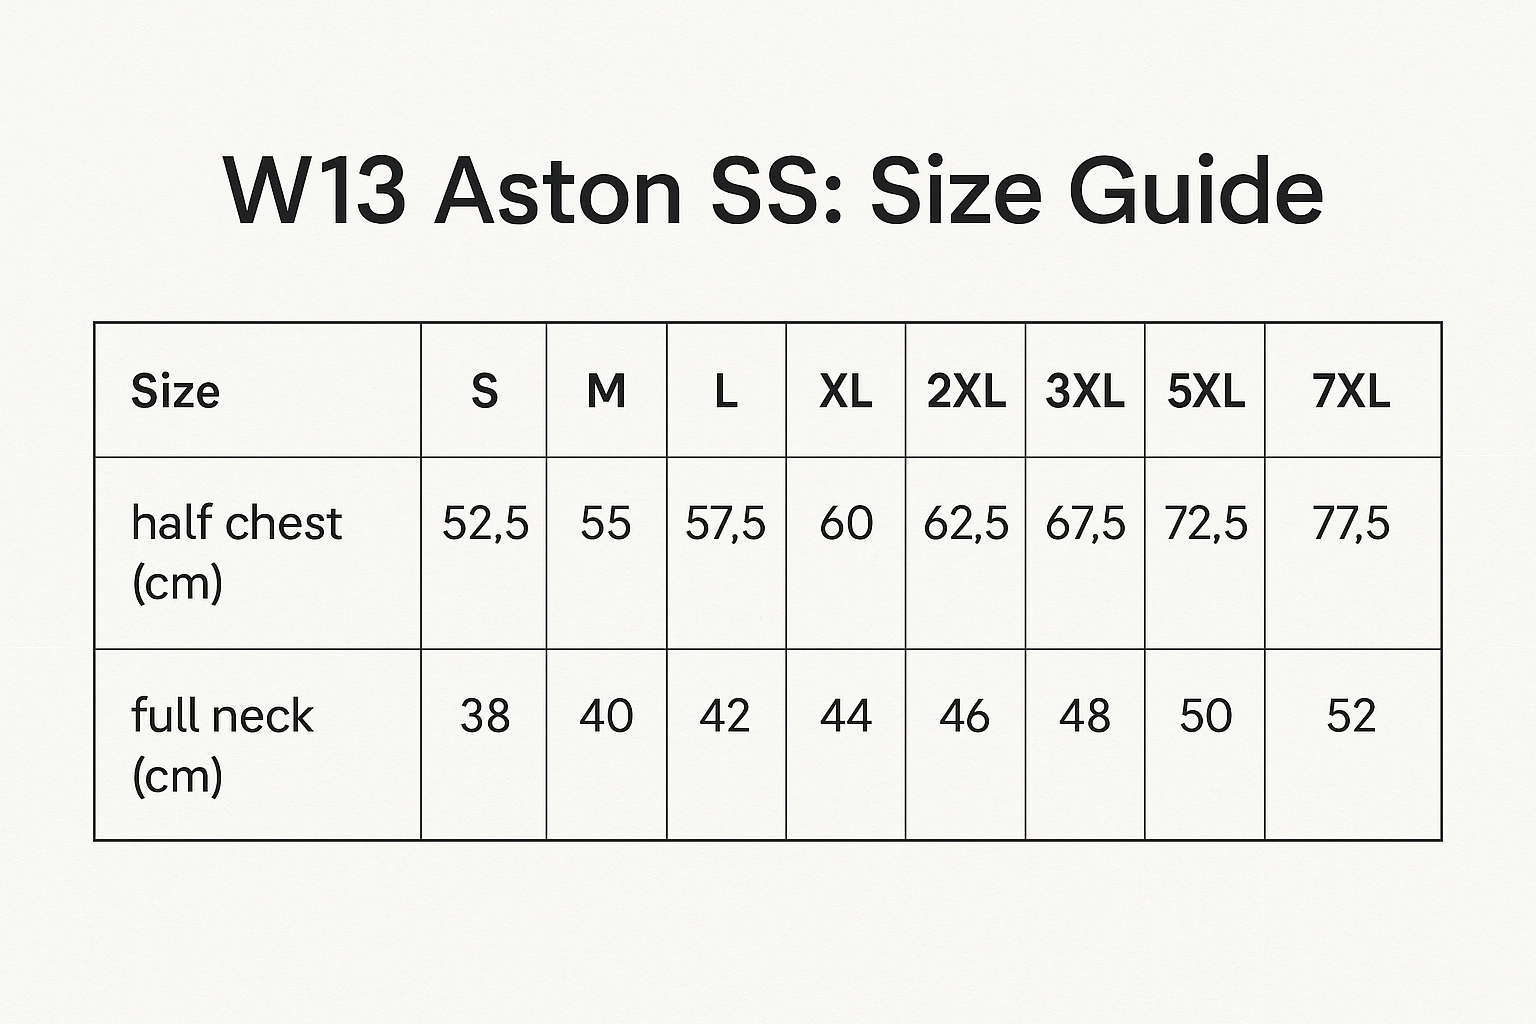Image resolution: width=1536 pixels, height=1024 pixels.
Task: Select the half chest (cm) row label
Action: [x=237, y=552]
